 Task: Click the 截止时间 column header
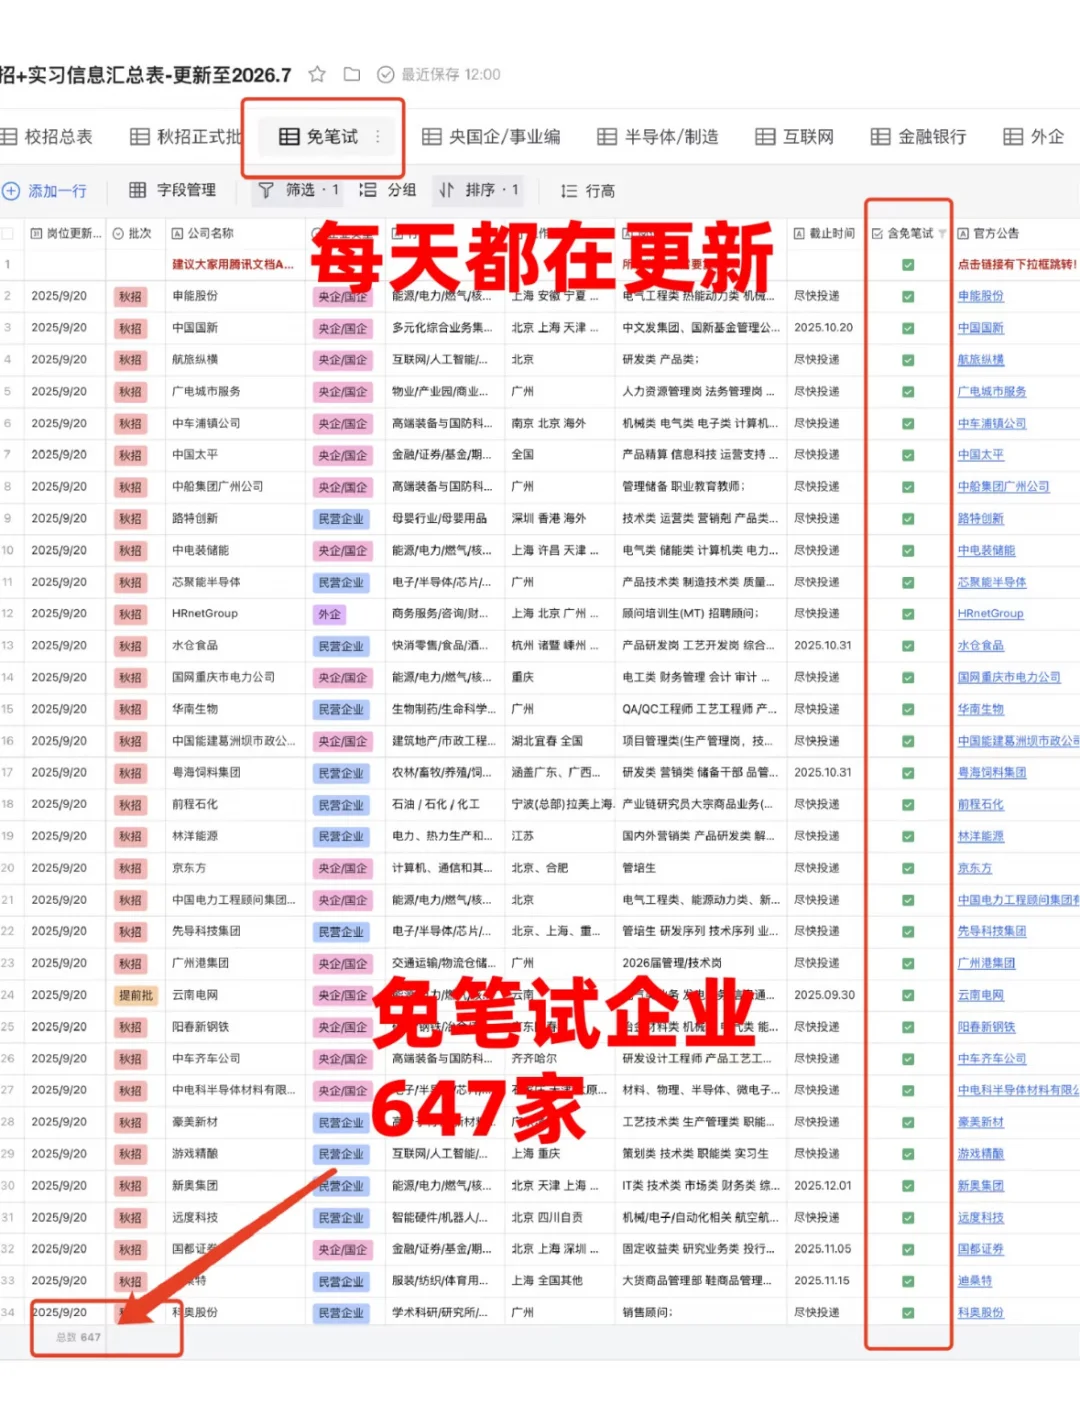(825, 234)
